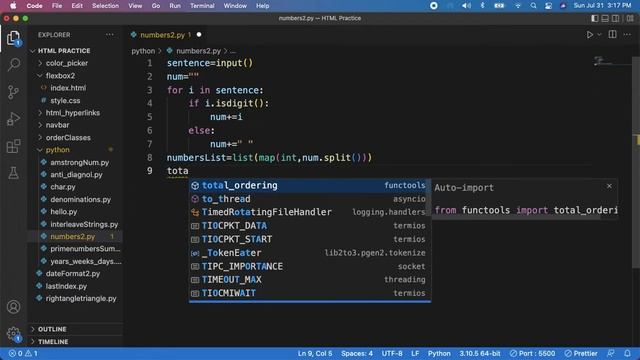Toggle secondary side bar layout icon

(x=615, y=18)
